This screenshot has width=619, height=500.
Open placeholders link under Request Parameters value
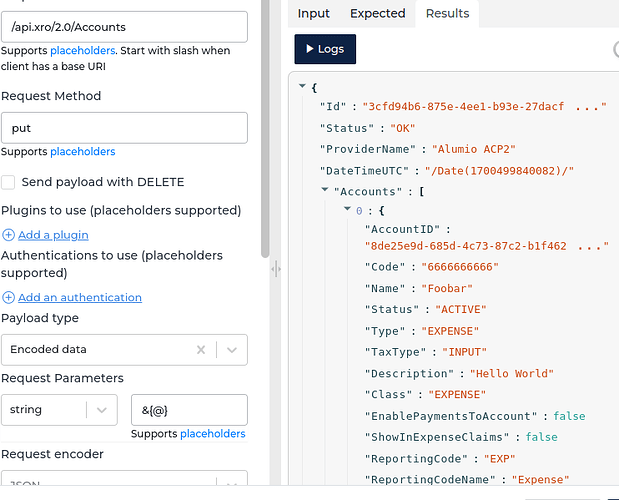(x=212, y=434)
